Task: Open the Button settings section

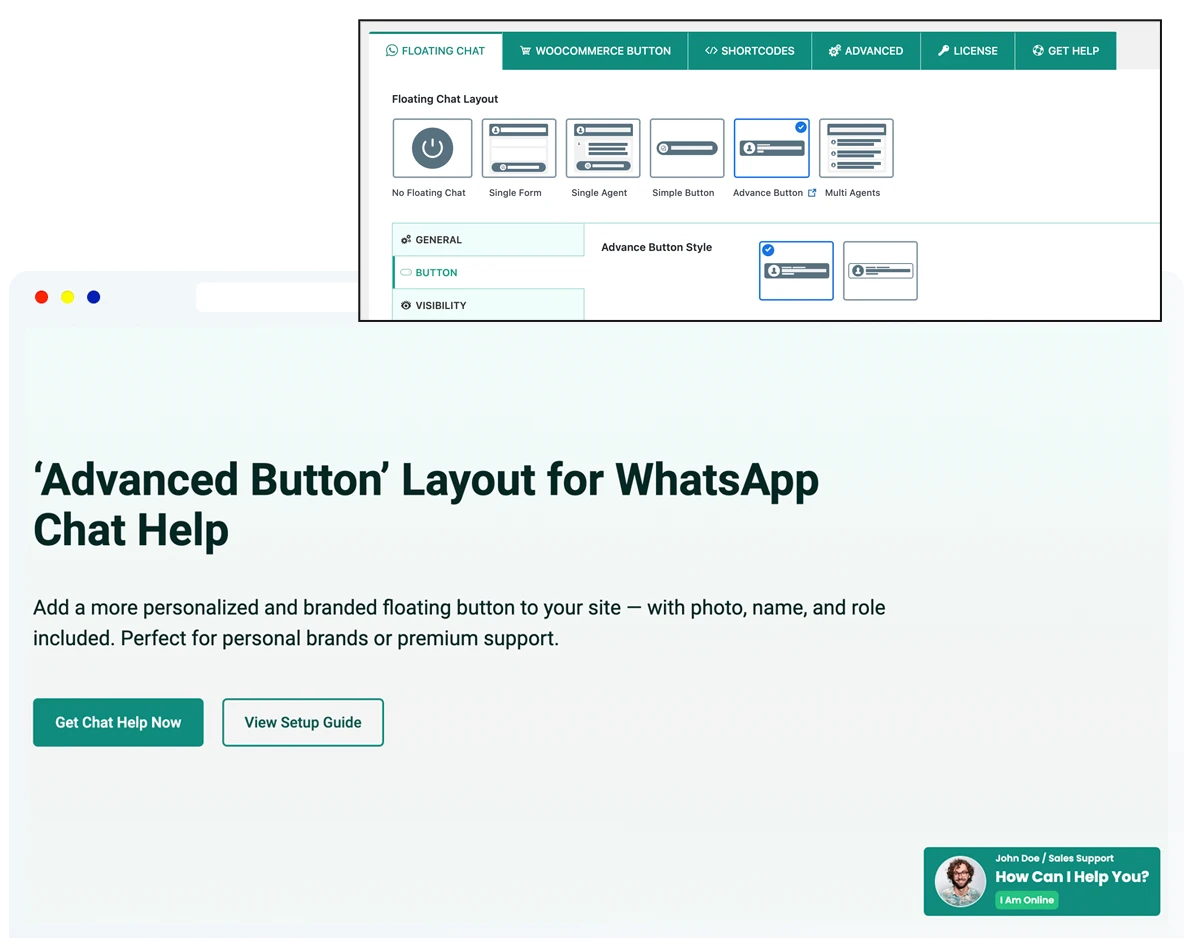Action: (488, 272)
